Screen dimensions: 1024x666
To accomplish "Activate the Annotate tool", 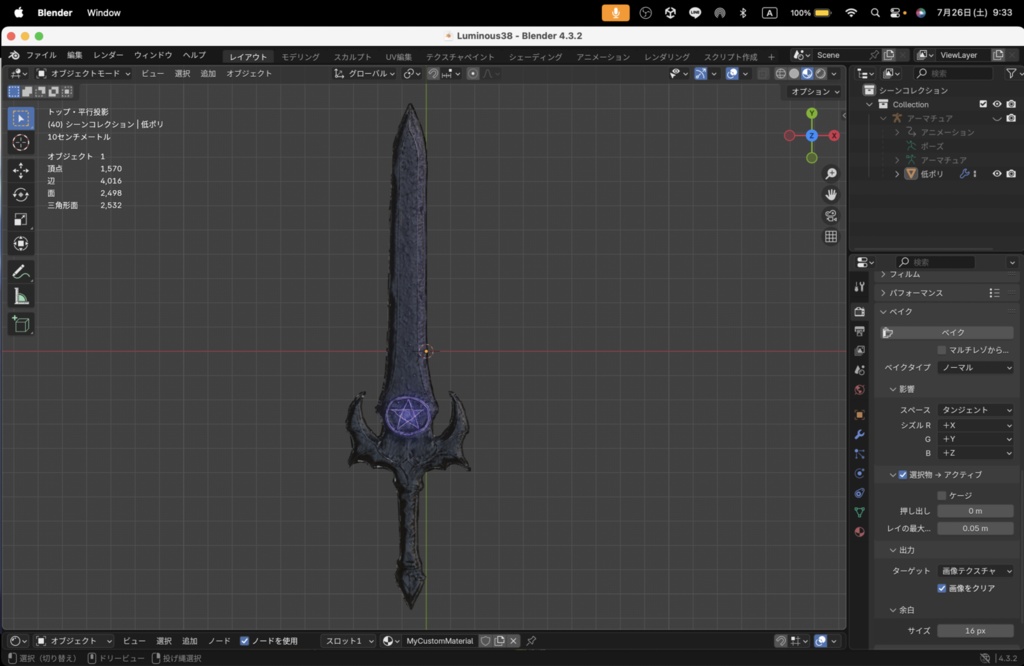I will pos(21,271).
